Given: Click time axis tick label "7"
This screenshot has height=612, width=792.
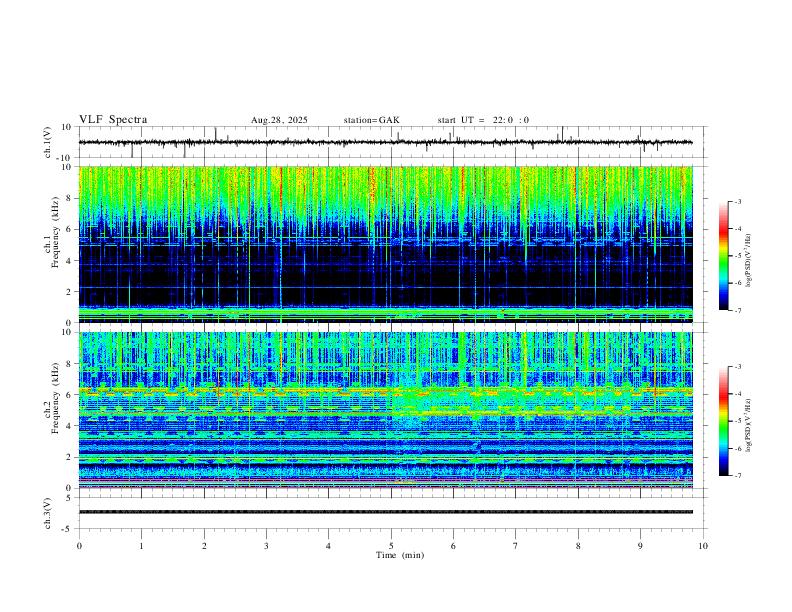Looking at the screenshot, I should coord(516,546).
